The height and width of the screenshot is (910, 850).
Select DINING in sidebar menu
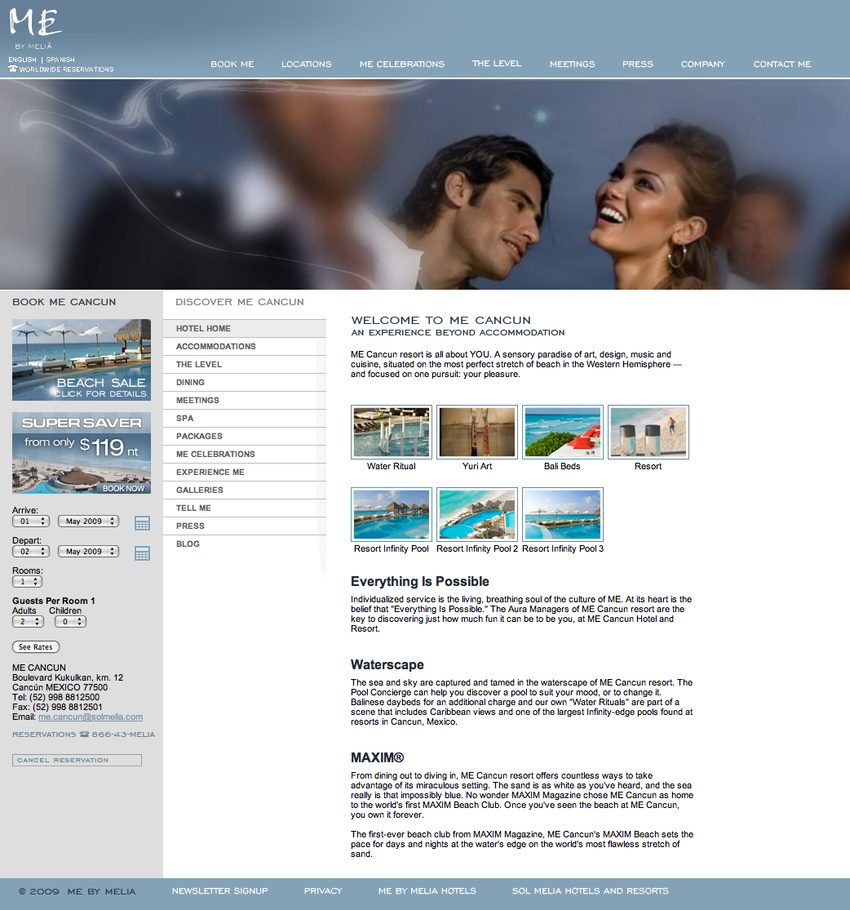tap(244, 382)
